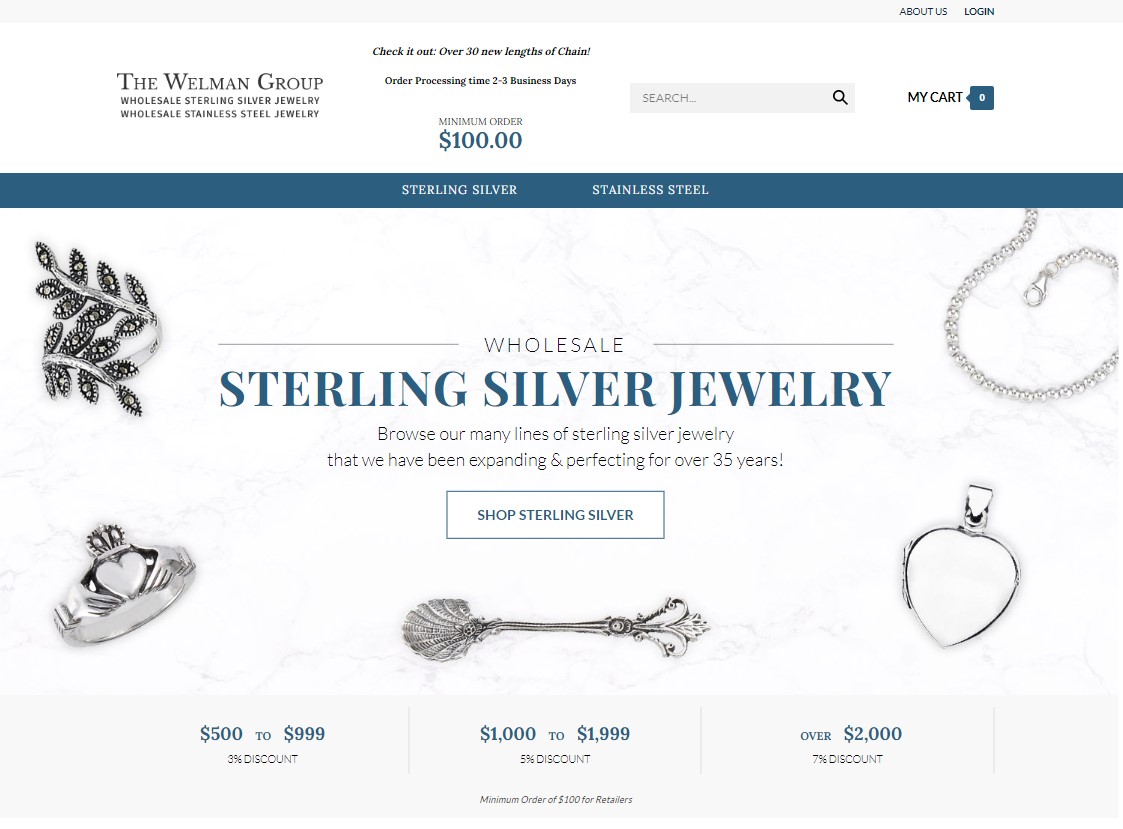1123x829 pixels.
Task: Focus the Search input field
Action: [731, 97]
